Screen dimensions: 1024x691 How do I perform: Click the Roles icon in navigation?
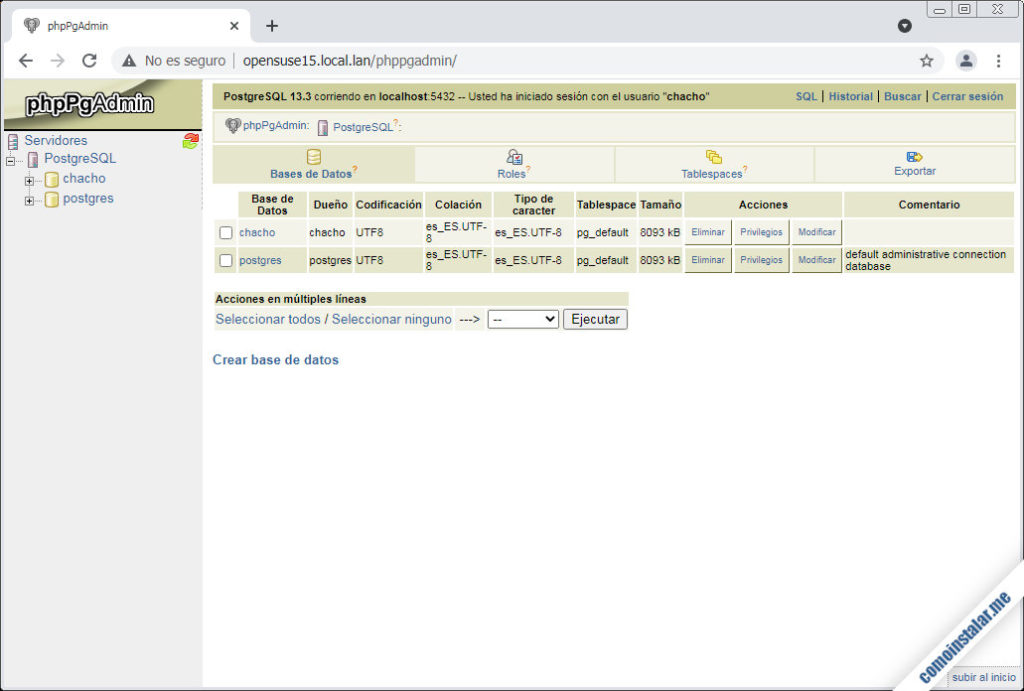pos(514,157)
